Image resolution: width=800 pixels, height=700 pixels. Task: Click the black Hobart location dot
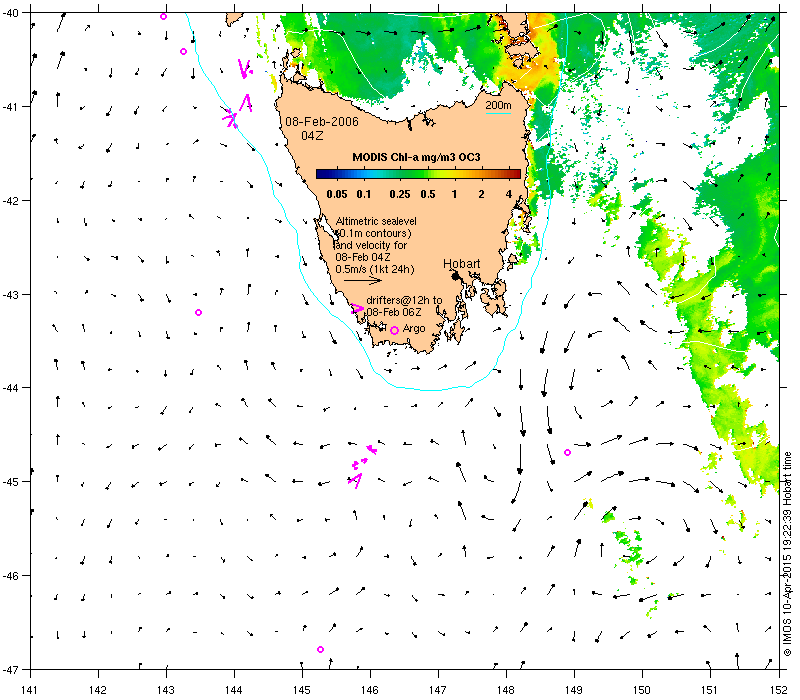pos(456,276)
